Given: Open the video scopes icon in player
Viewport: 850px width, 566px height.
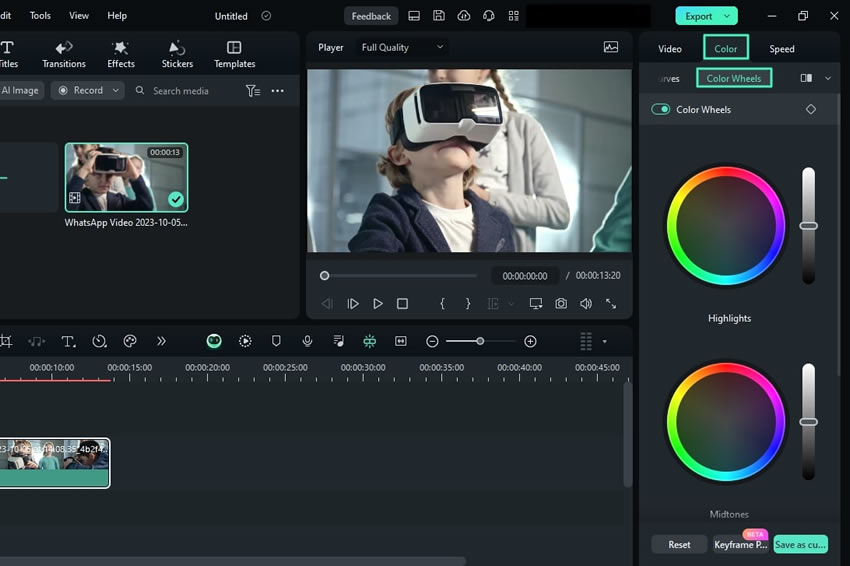Looking at the screenshot, I should 611,47.
